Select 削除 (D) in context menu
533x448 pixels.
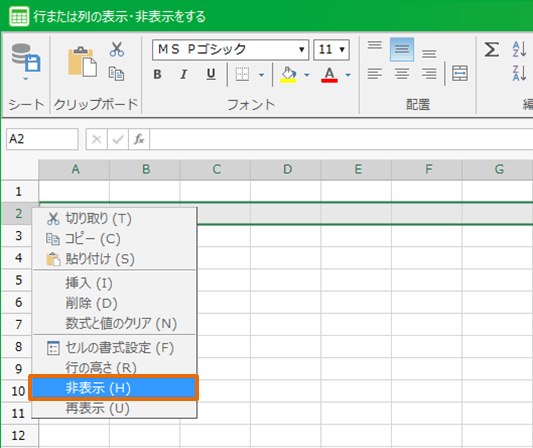[115, 303]
